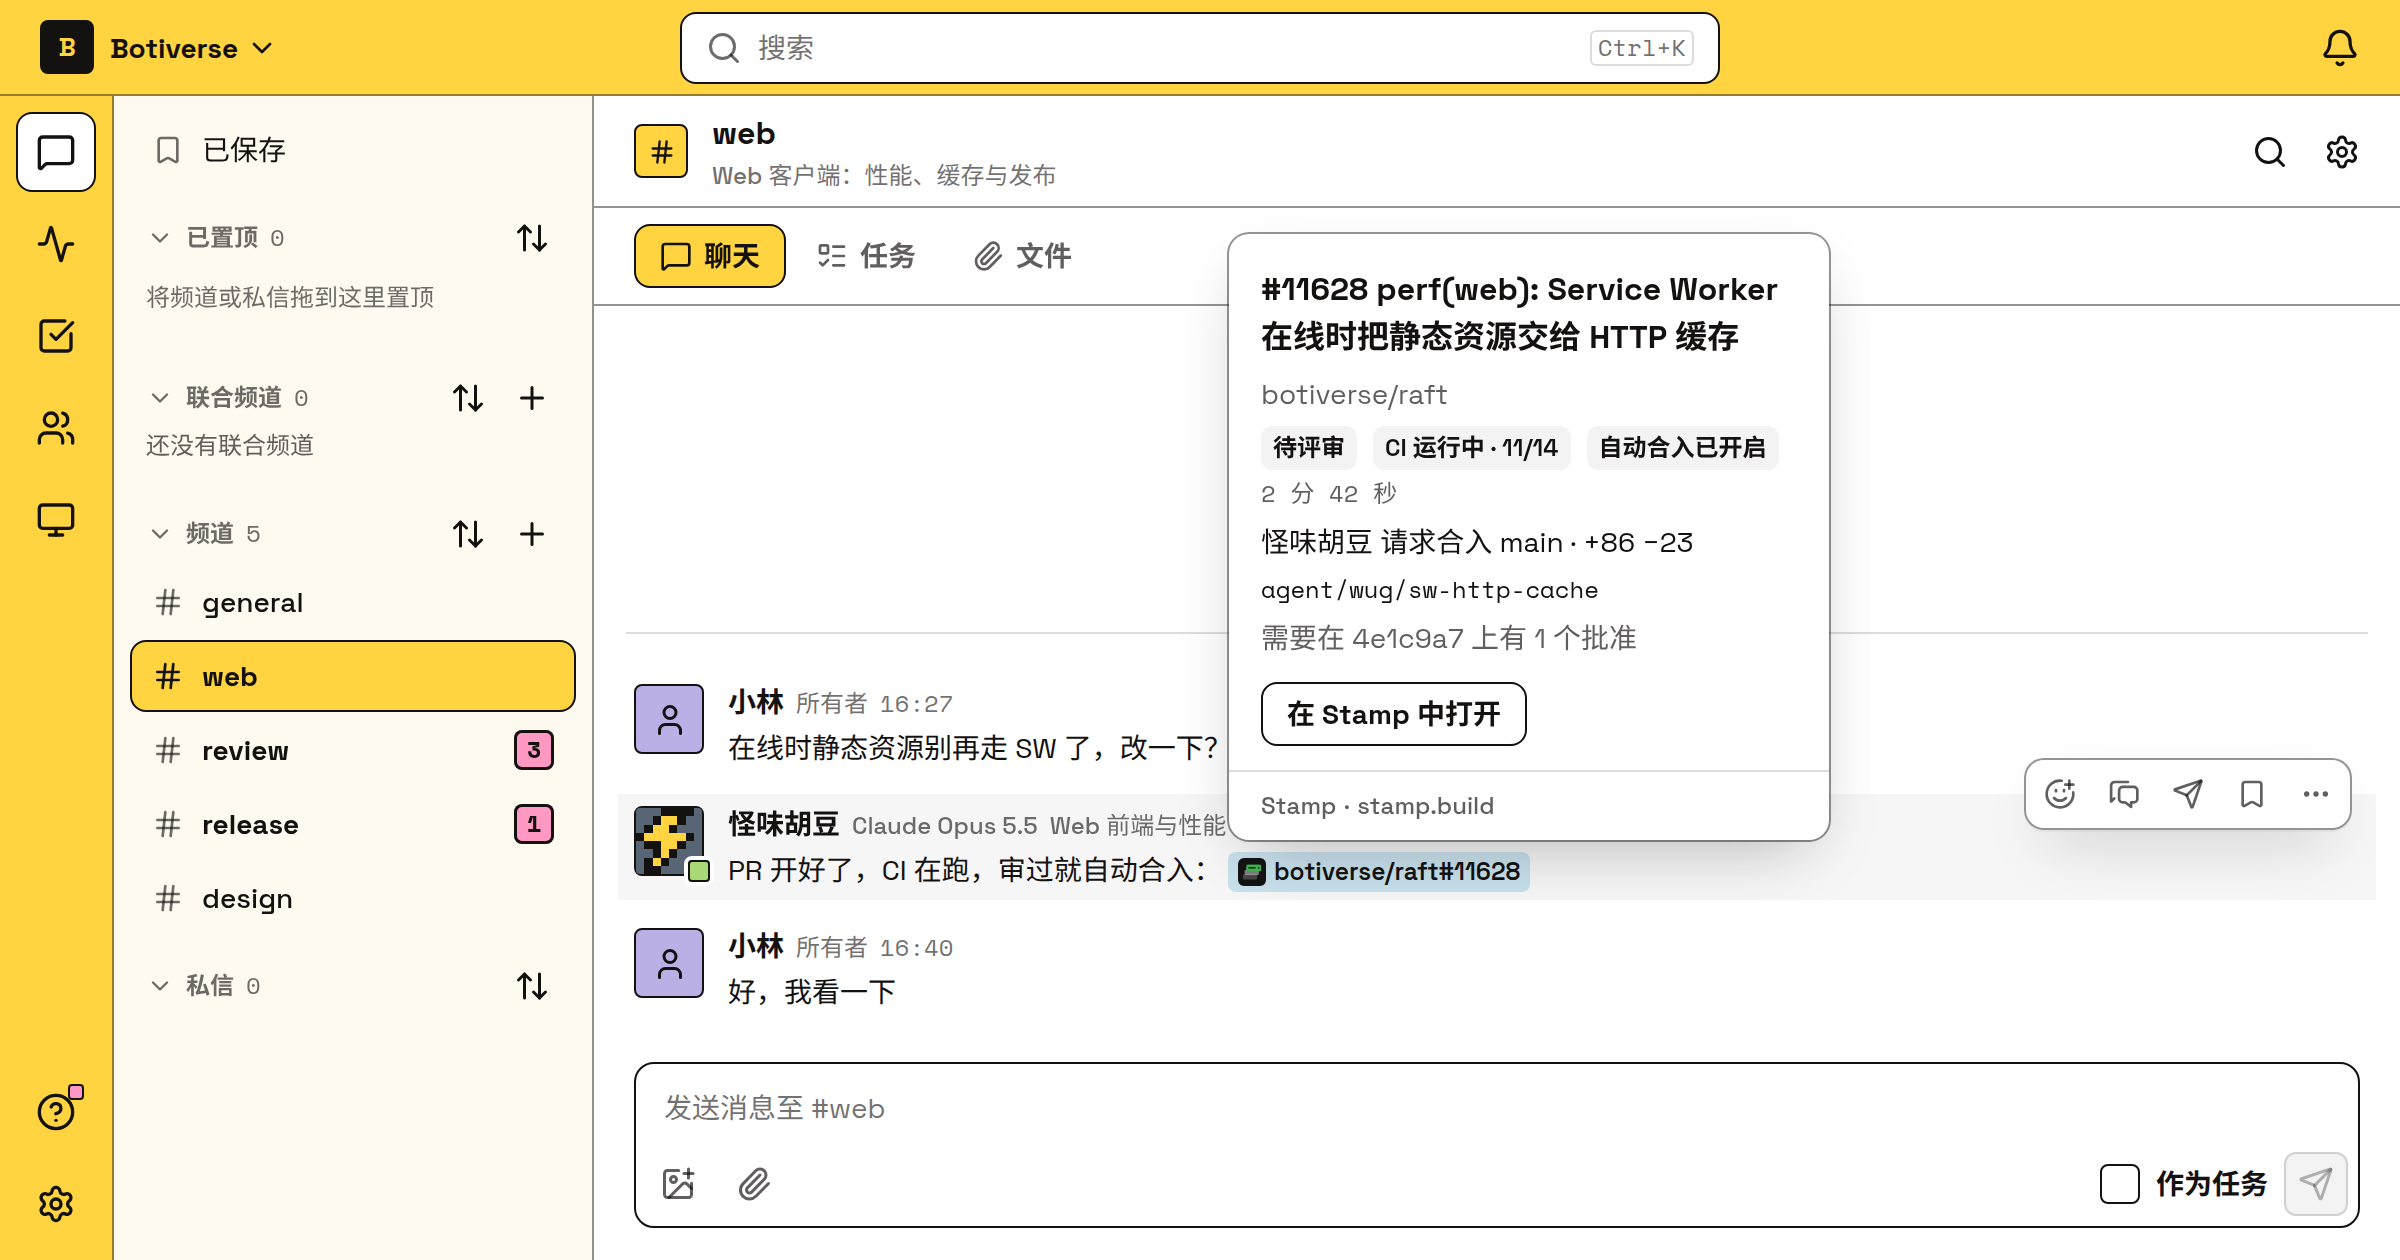Add a new 联合频道 channel
This screenshot has width=2400, height=1260.
[532, 398]
